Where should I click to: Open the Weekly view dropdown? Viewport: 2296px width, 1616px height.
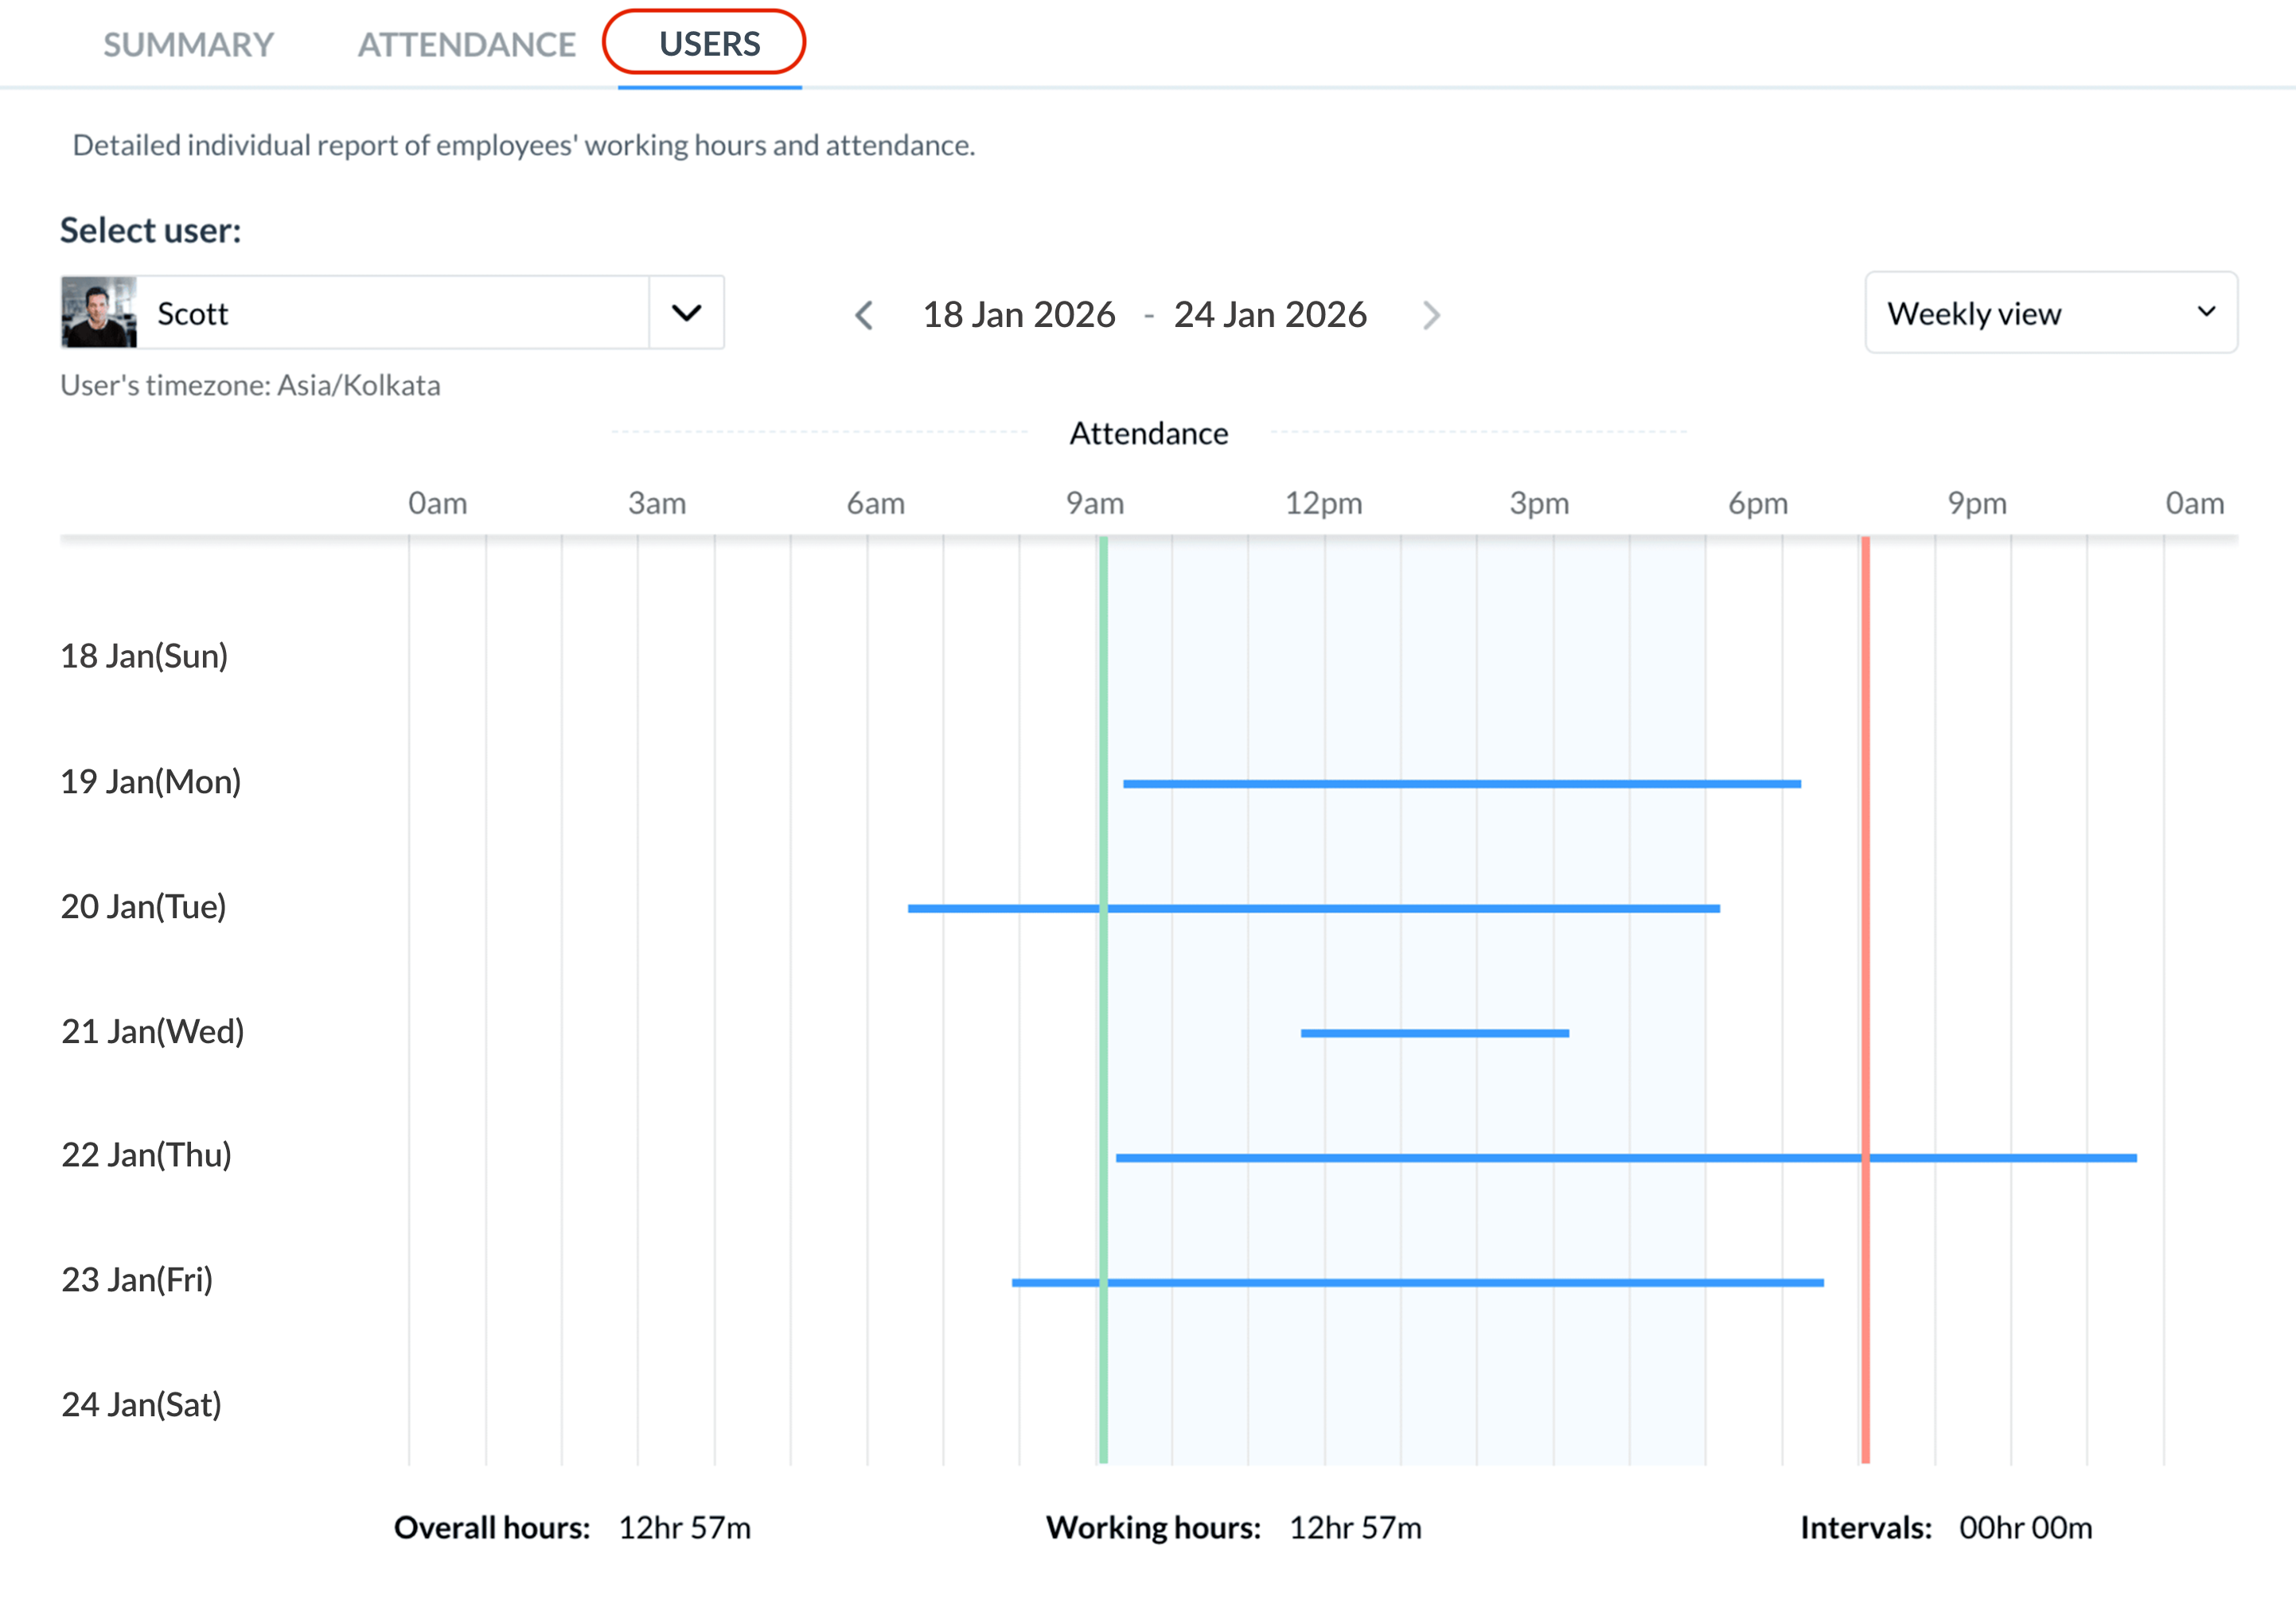pyautogui.click(x=2050, y=313)
